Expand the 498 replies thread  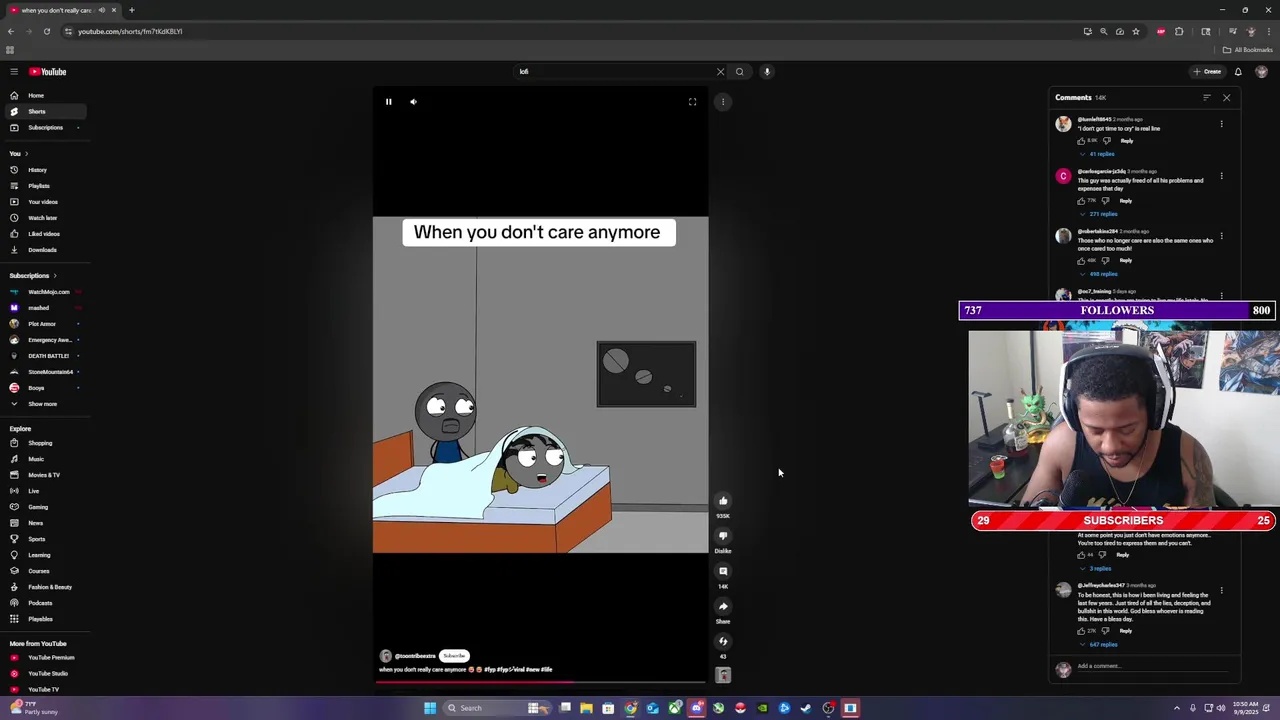(x=1100, y=274)
